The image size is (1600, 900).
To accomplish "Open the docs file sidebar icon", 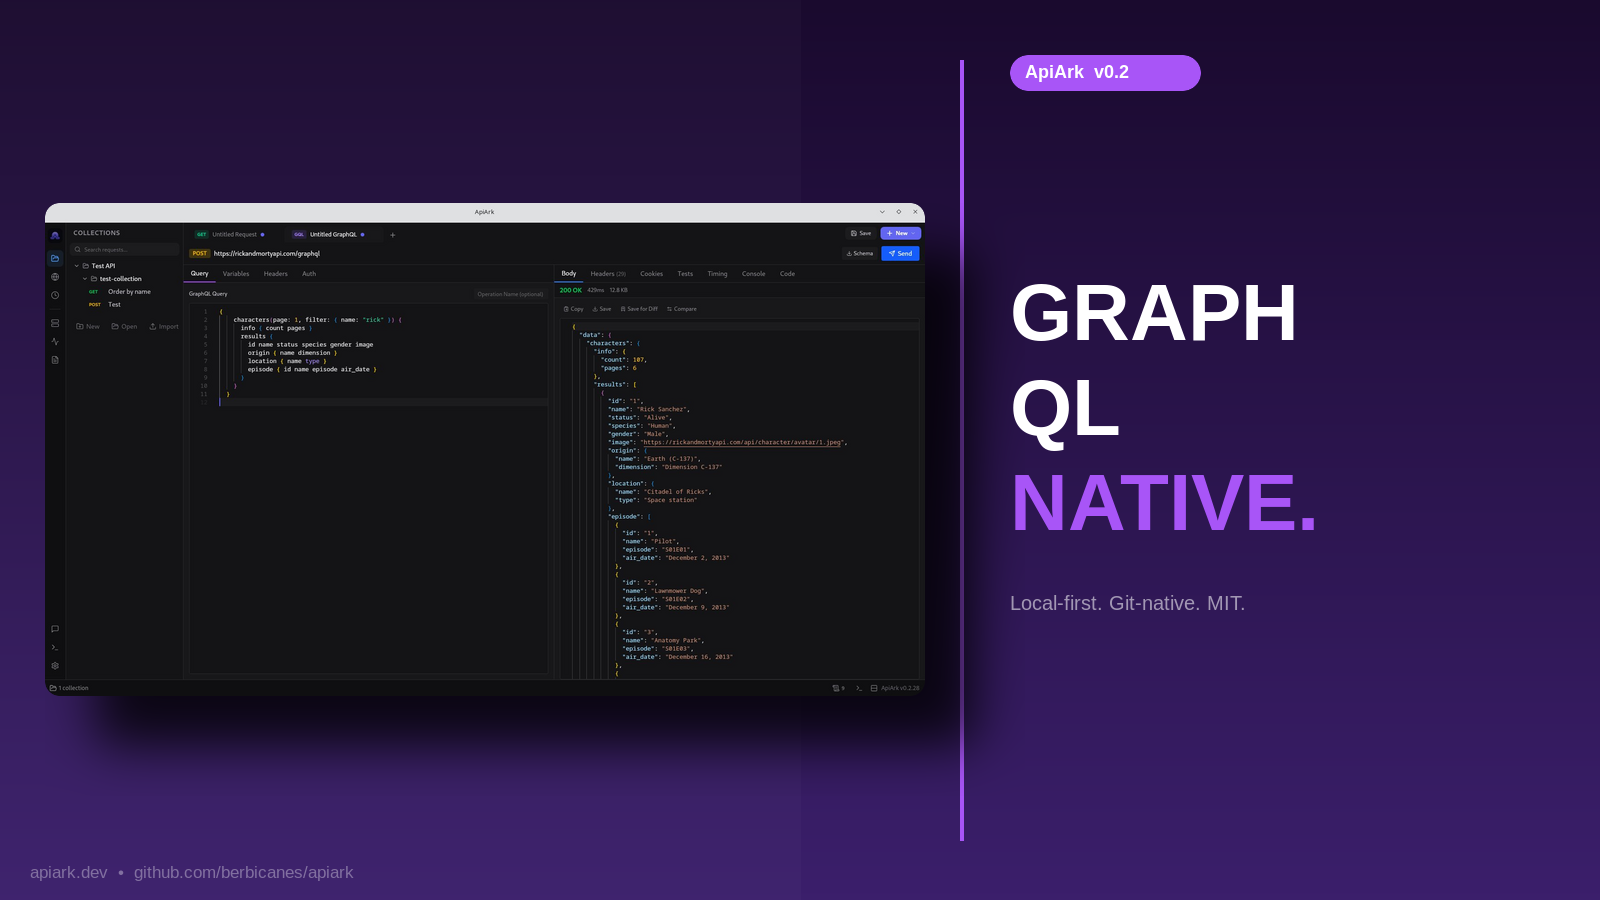I will tap(55, 359).
